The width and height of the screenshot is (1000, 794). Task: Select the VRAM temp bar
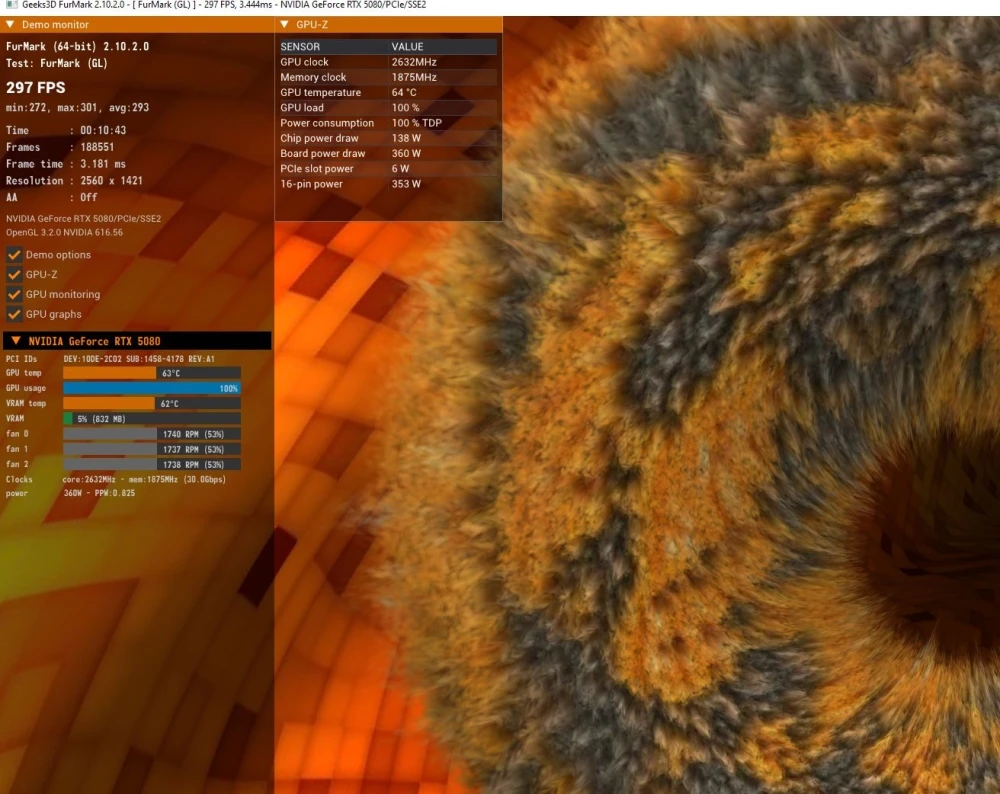[x=152, y=403]
